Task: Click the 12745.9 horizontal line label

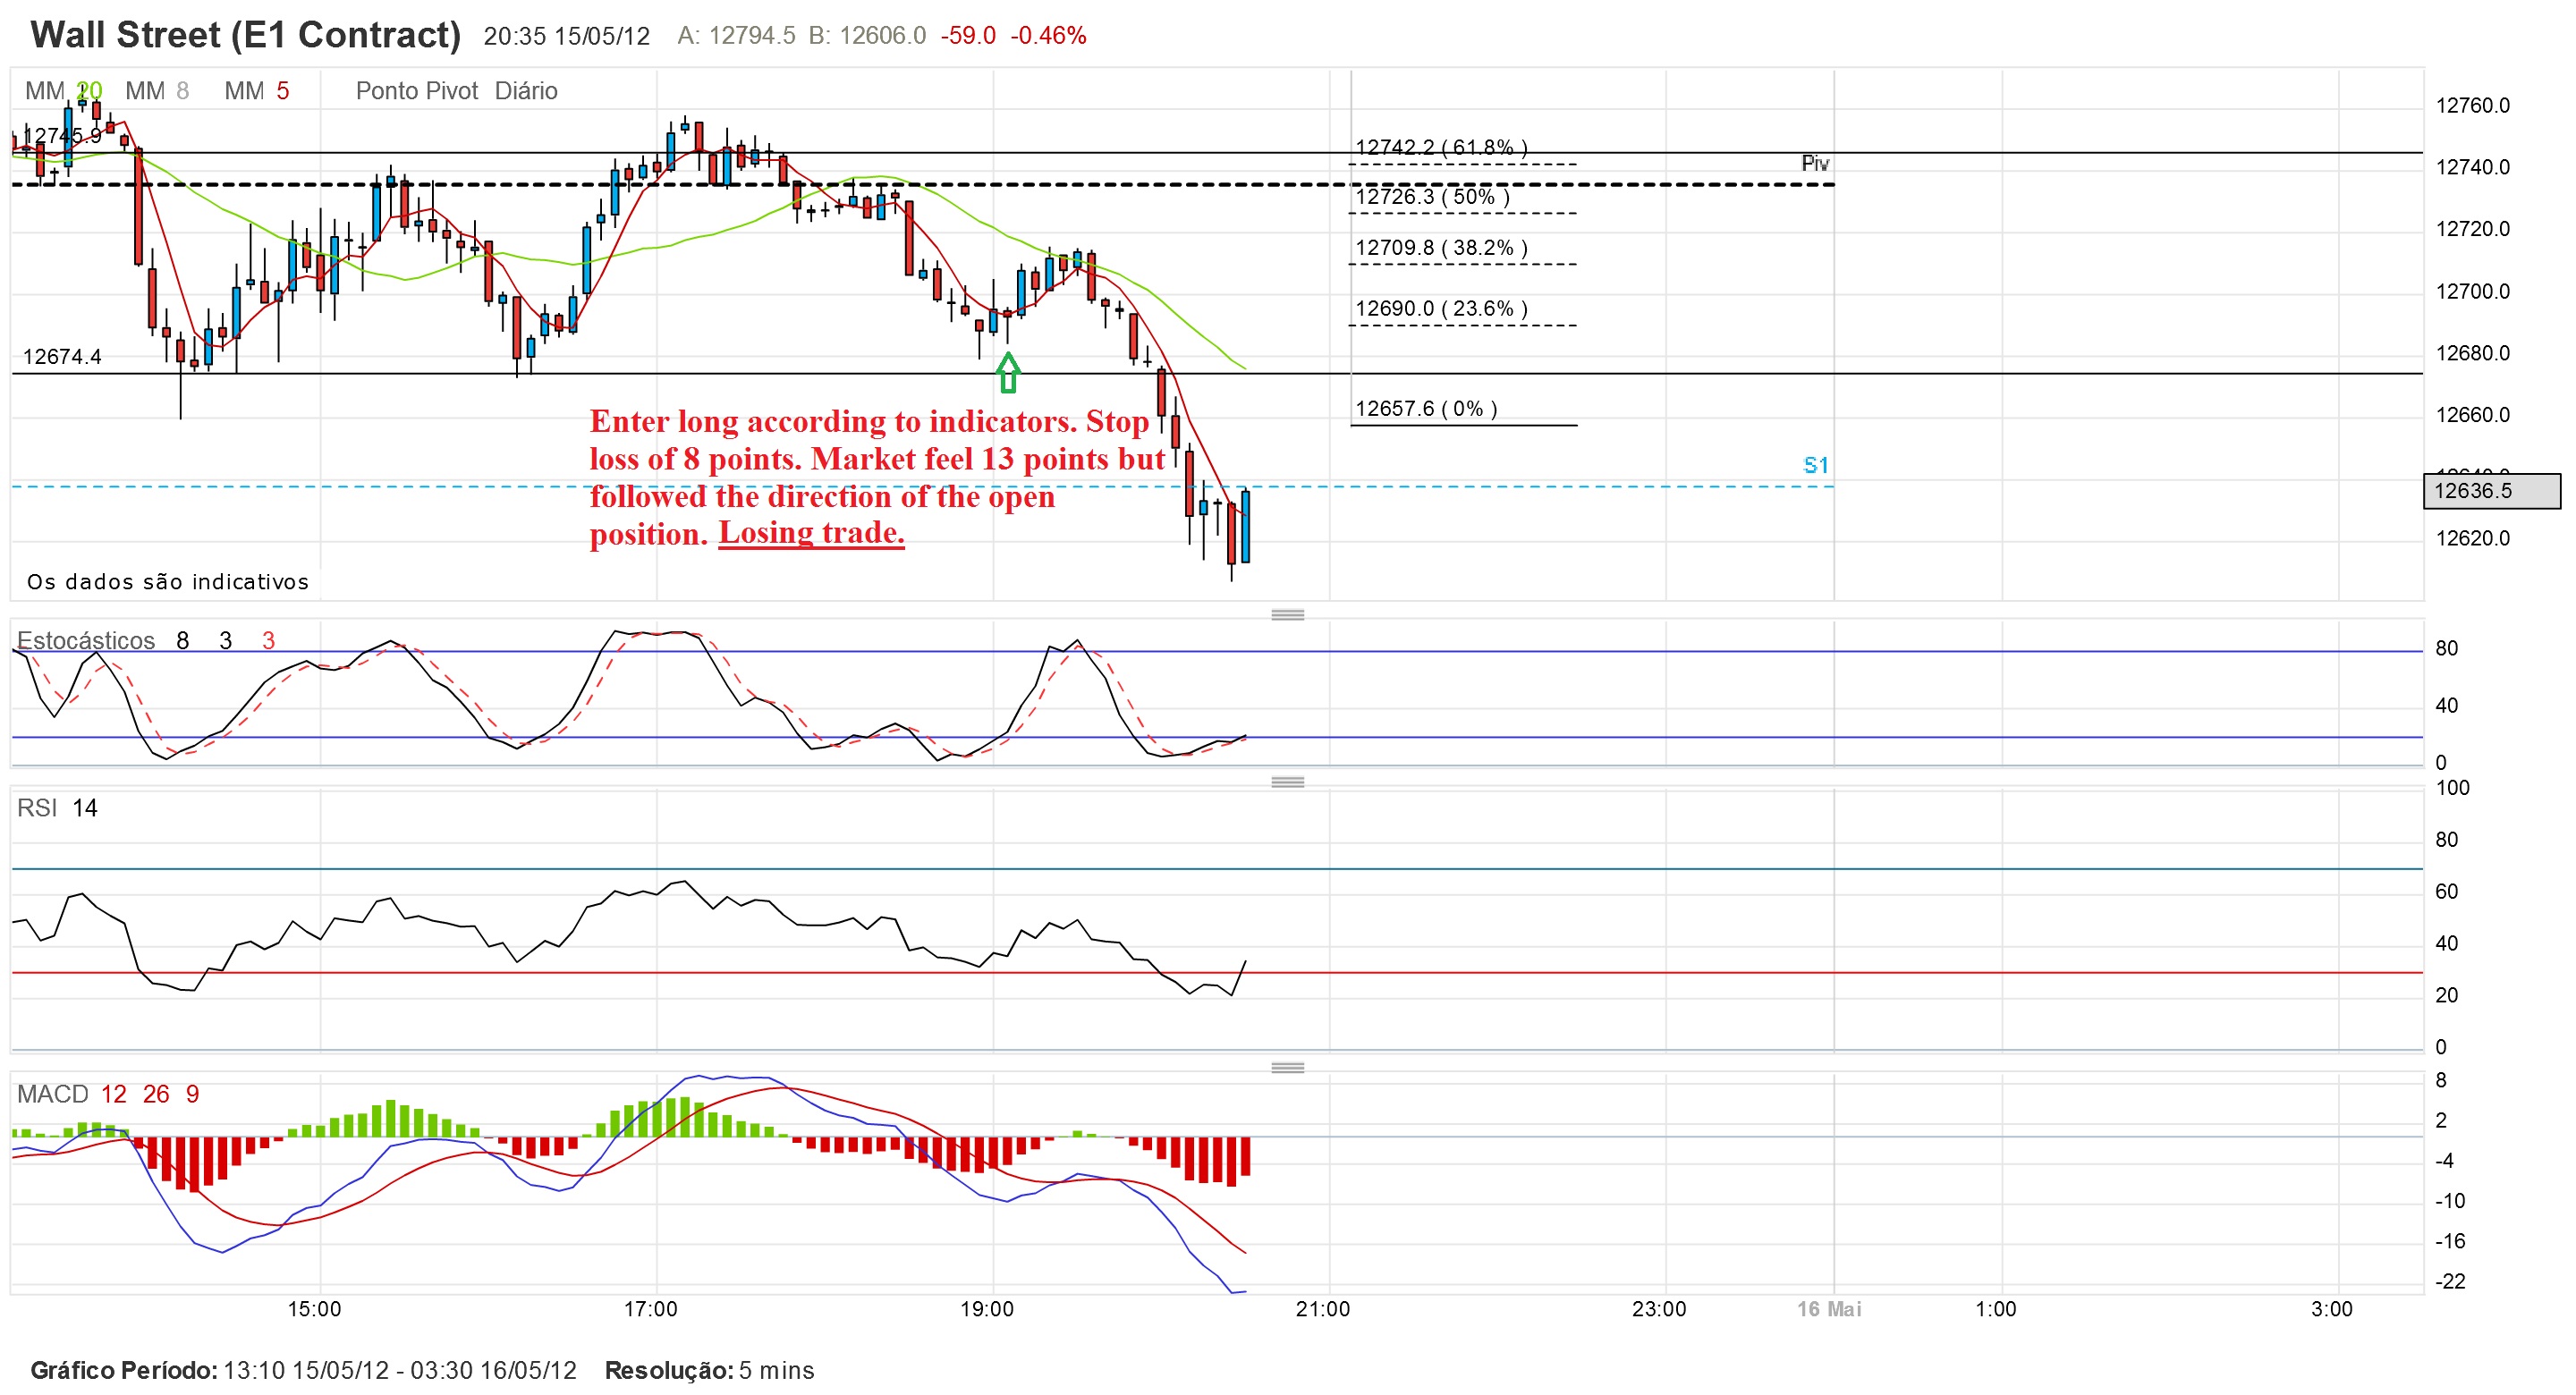Action: click(62, 136)
